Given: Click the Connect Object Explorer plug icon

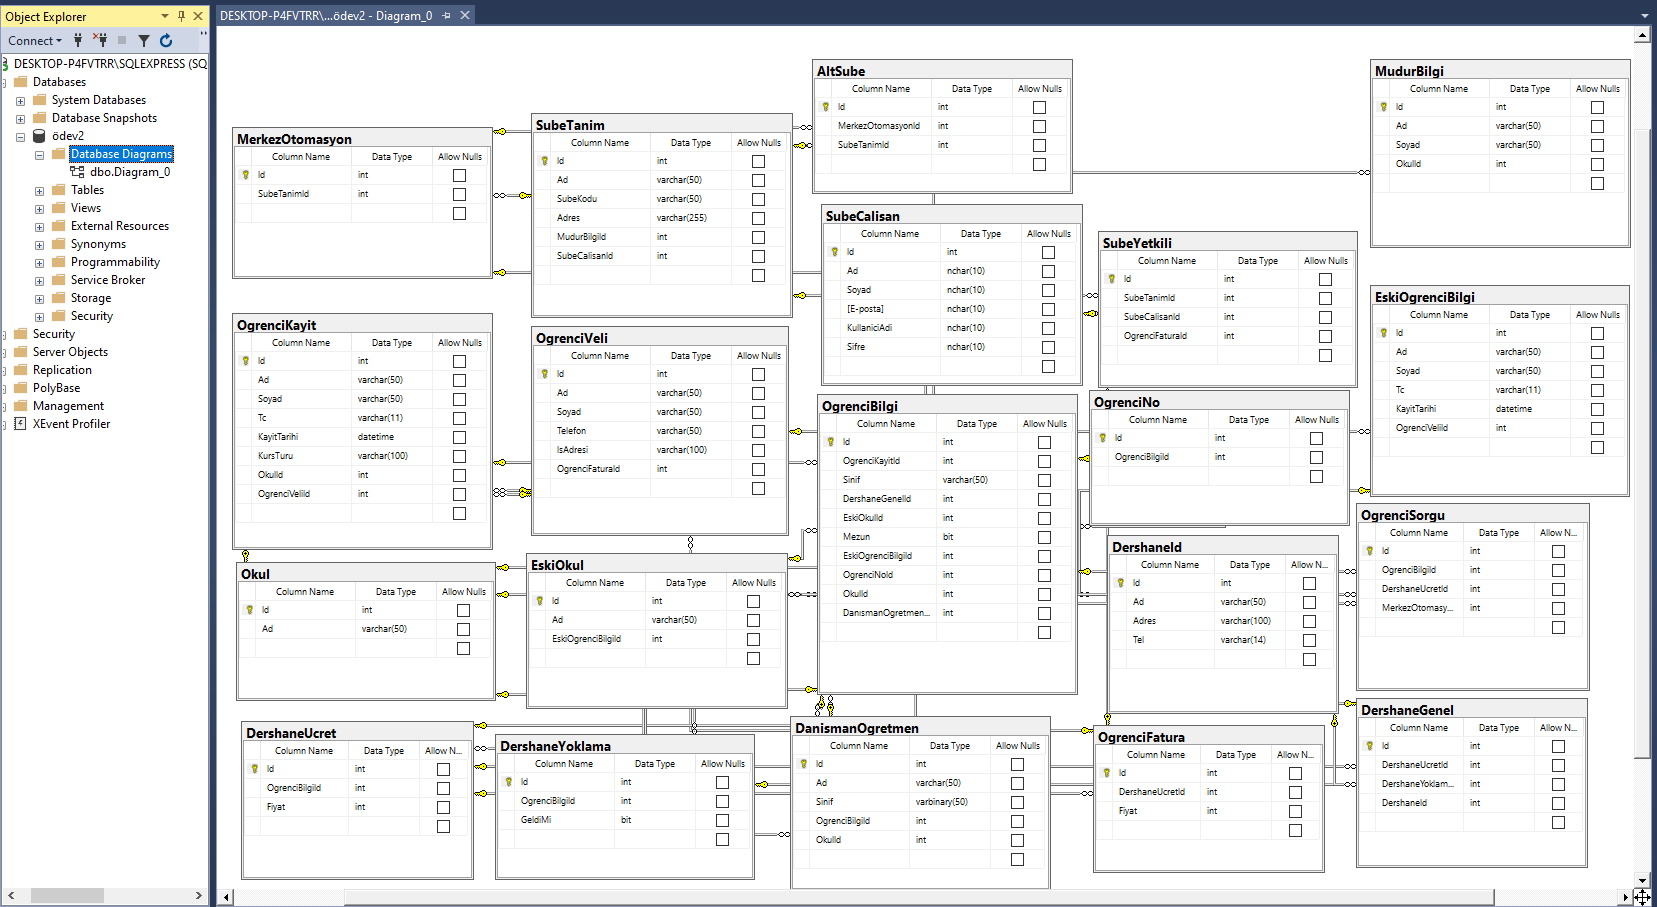Looking at the screenshot, I should click(x=78, y=40).
